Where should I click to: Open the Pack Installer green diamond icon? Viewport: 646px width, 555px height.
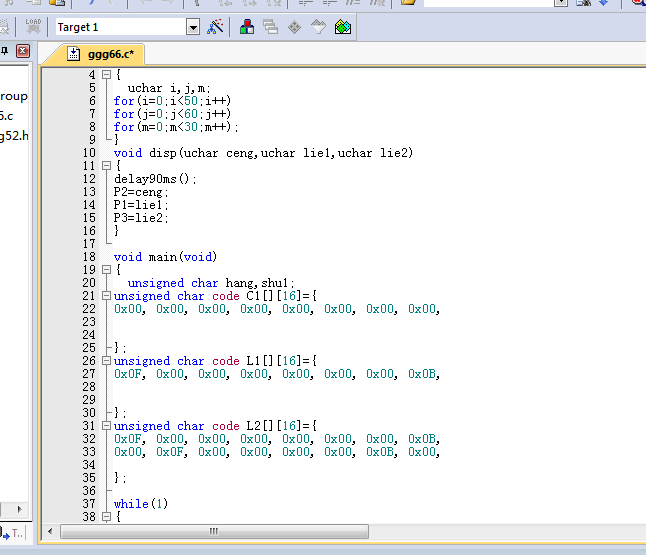[343, 27]
